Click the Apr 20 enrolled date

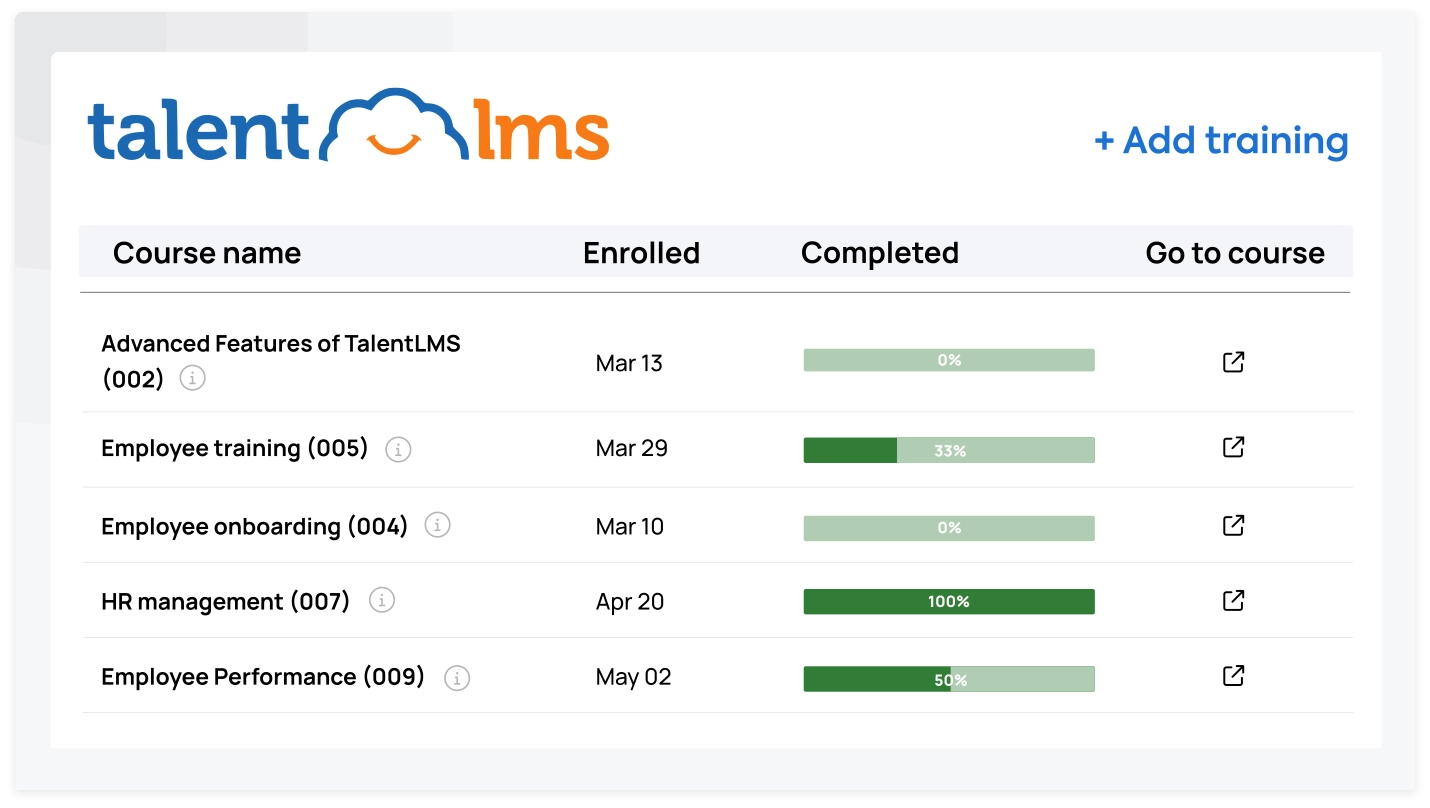click(630, 602)
